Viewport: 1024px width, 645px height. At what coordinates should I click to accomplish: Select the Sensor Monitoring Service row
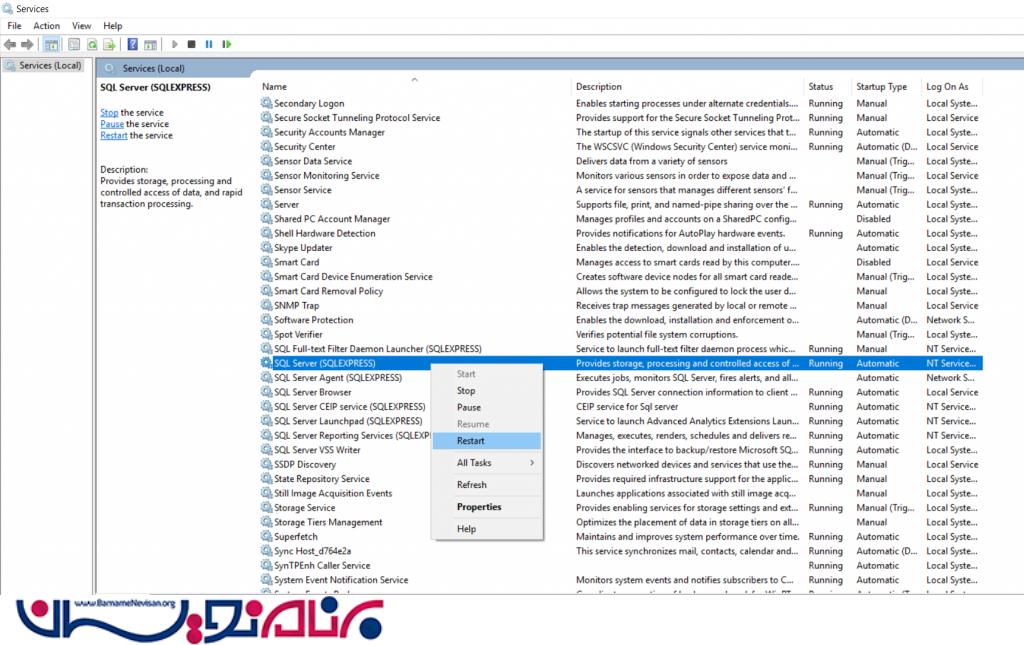click(620, 175)
